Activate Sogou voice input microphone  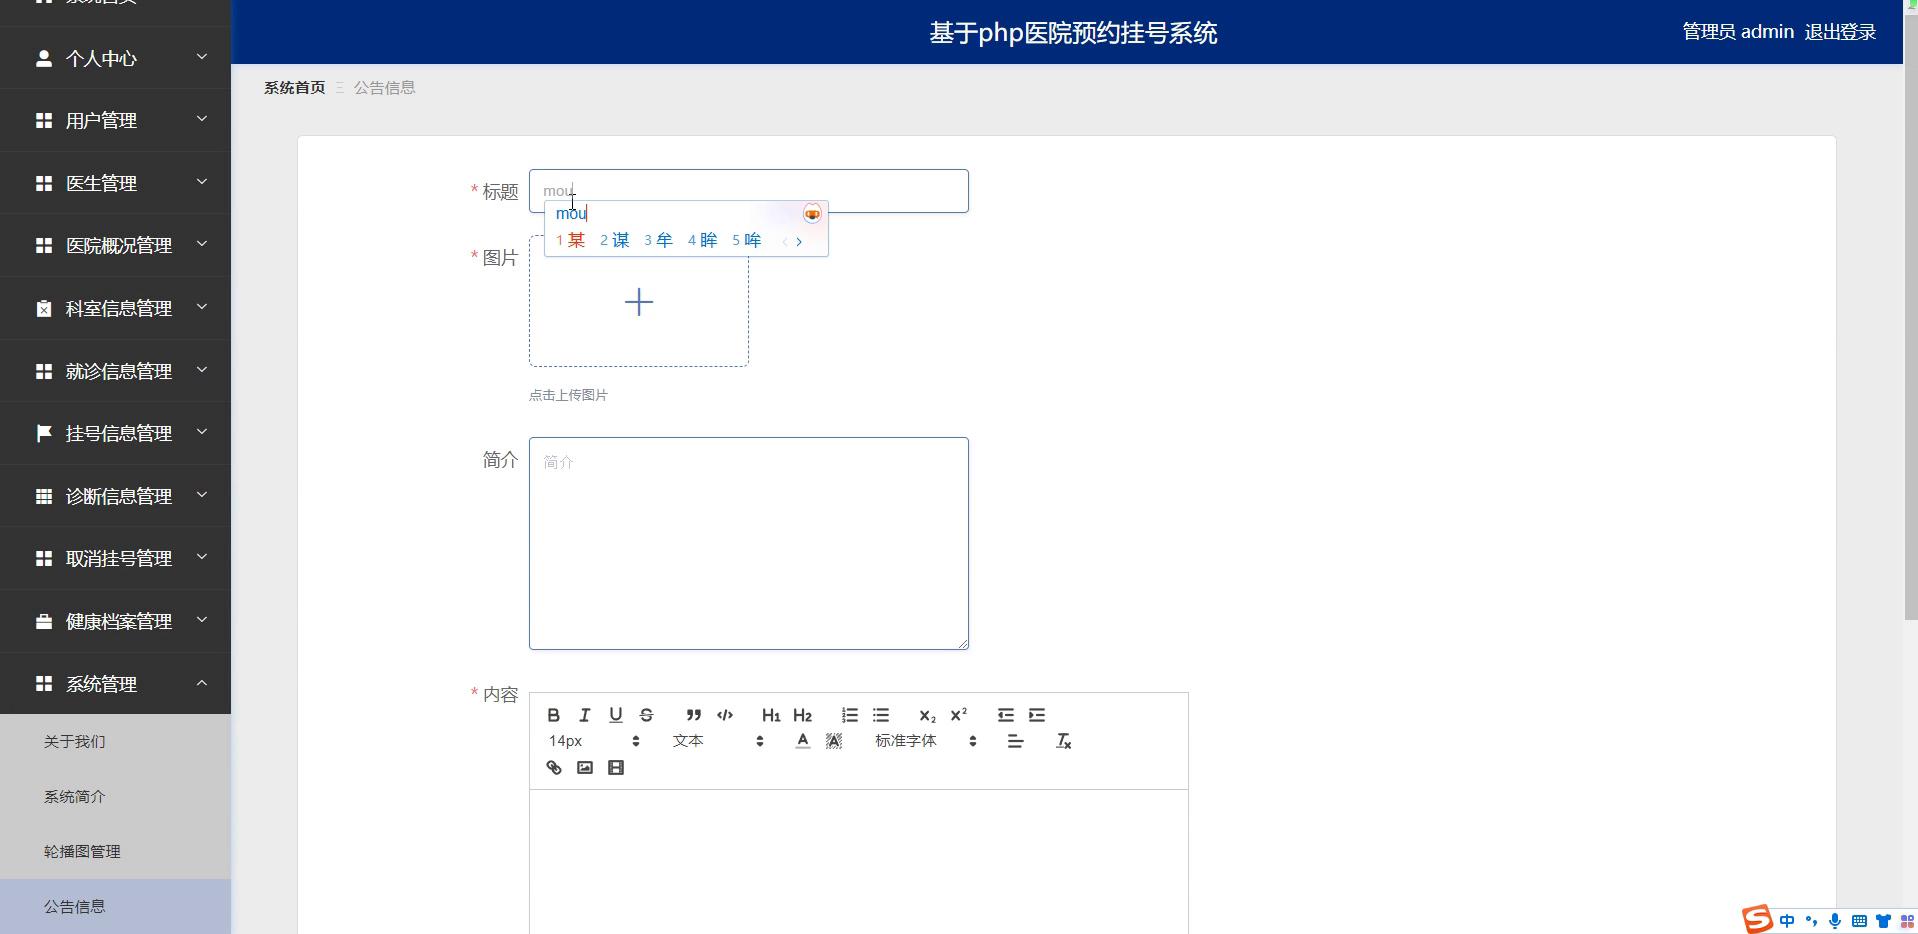(1835, 921)
